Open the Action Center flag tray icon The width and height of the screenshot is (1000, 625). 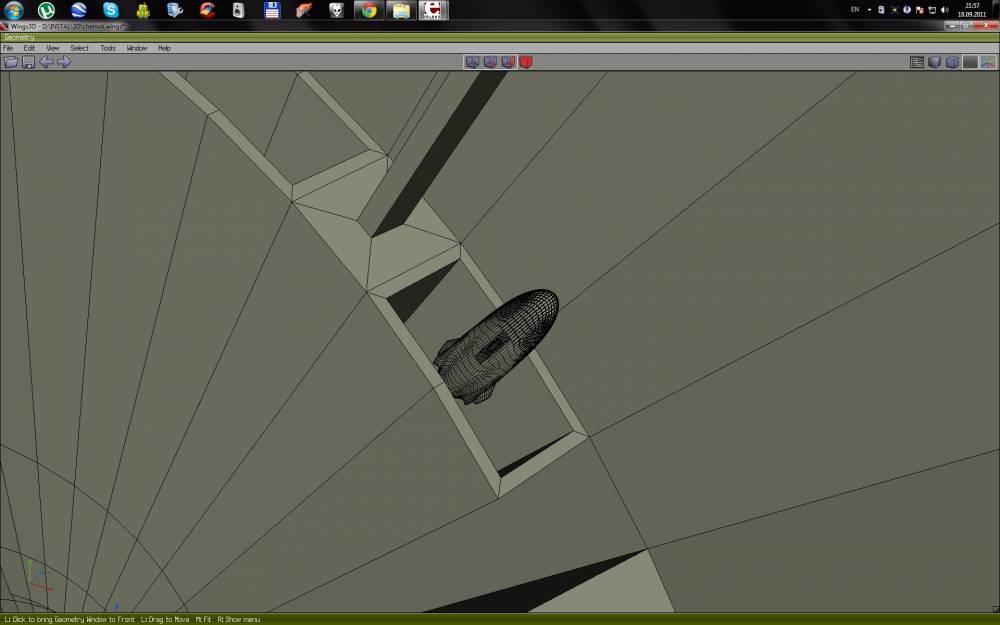(919, 10)
